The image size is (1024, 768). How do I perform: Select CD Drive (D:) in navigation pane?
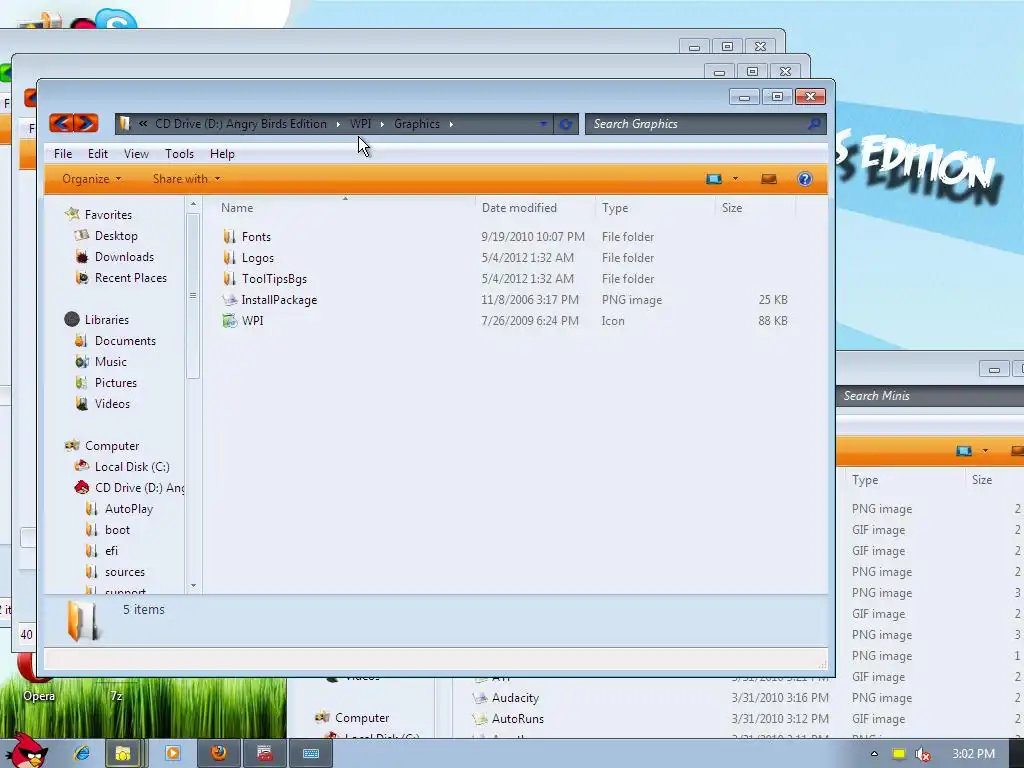[138, 488]
